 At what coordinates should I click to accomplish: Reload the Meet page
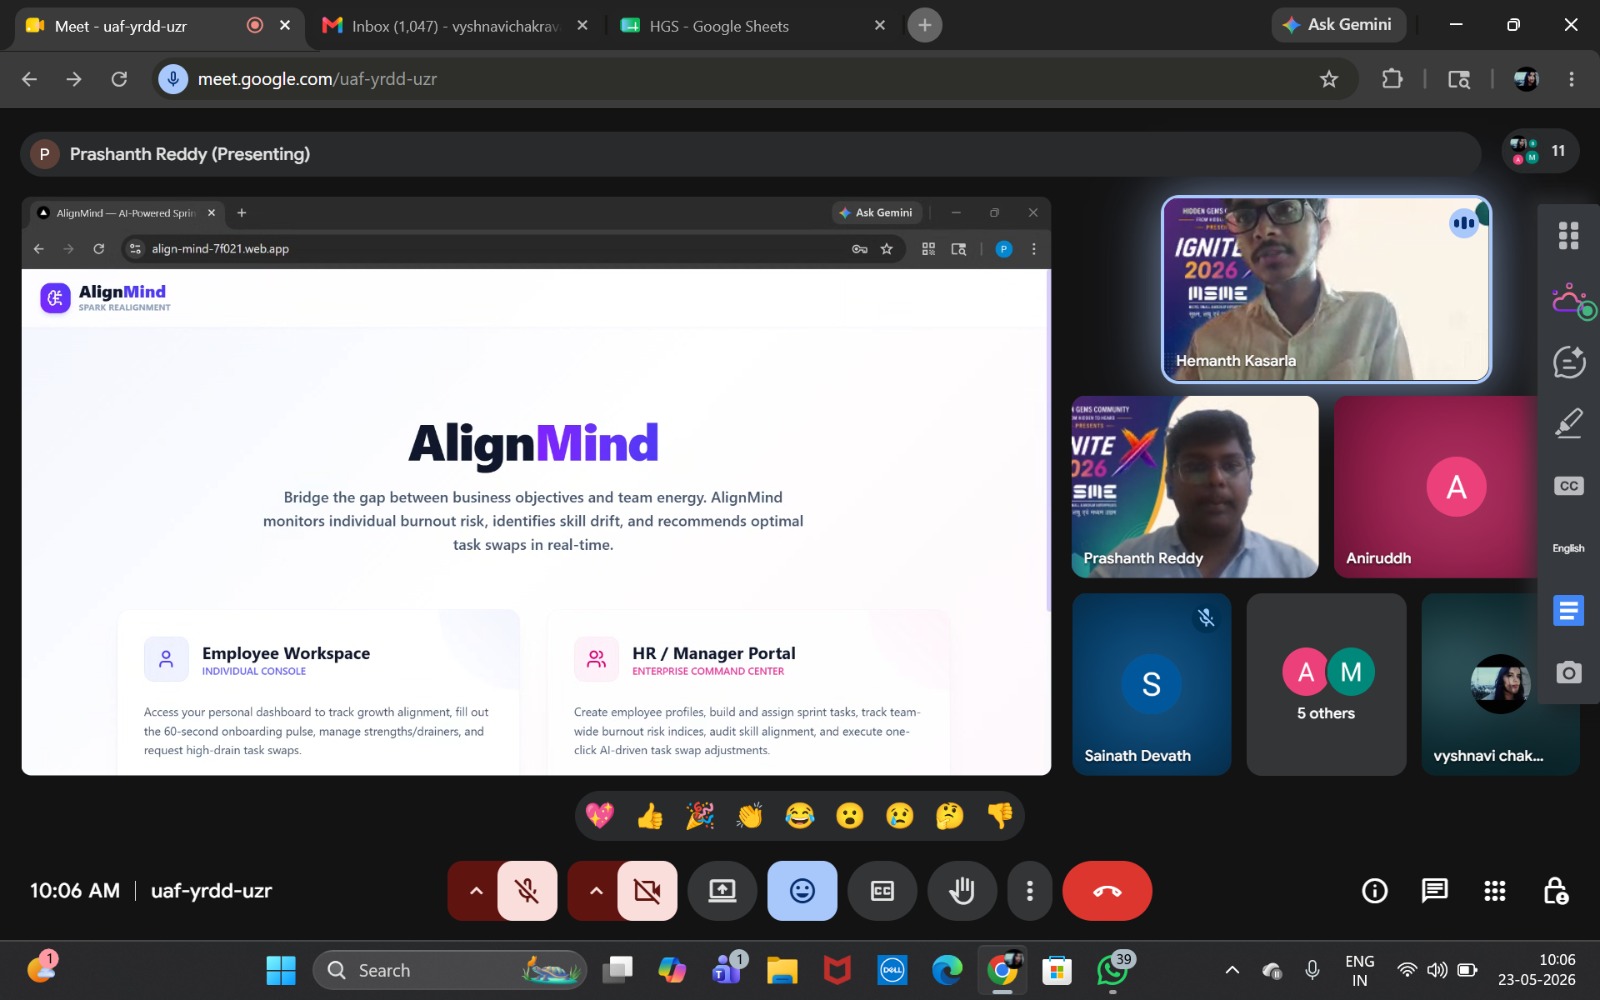[x=119, y=79]
